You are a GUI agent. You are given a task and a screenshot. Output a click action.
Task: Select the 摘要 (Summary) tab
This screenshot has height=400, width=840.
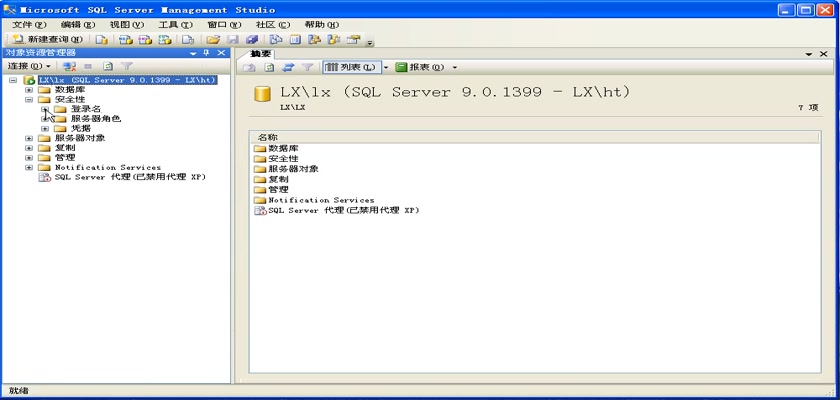[x=261, y=54]
